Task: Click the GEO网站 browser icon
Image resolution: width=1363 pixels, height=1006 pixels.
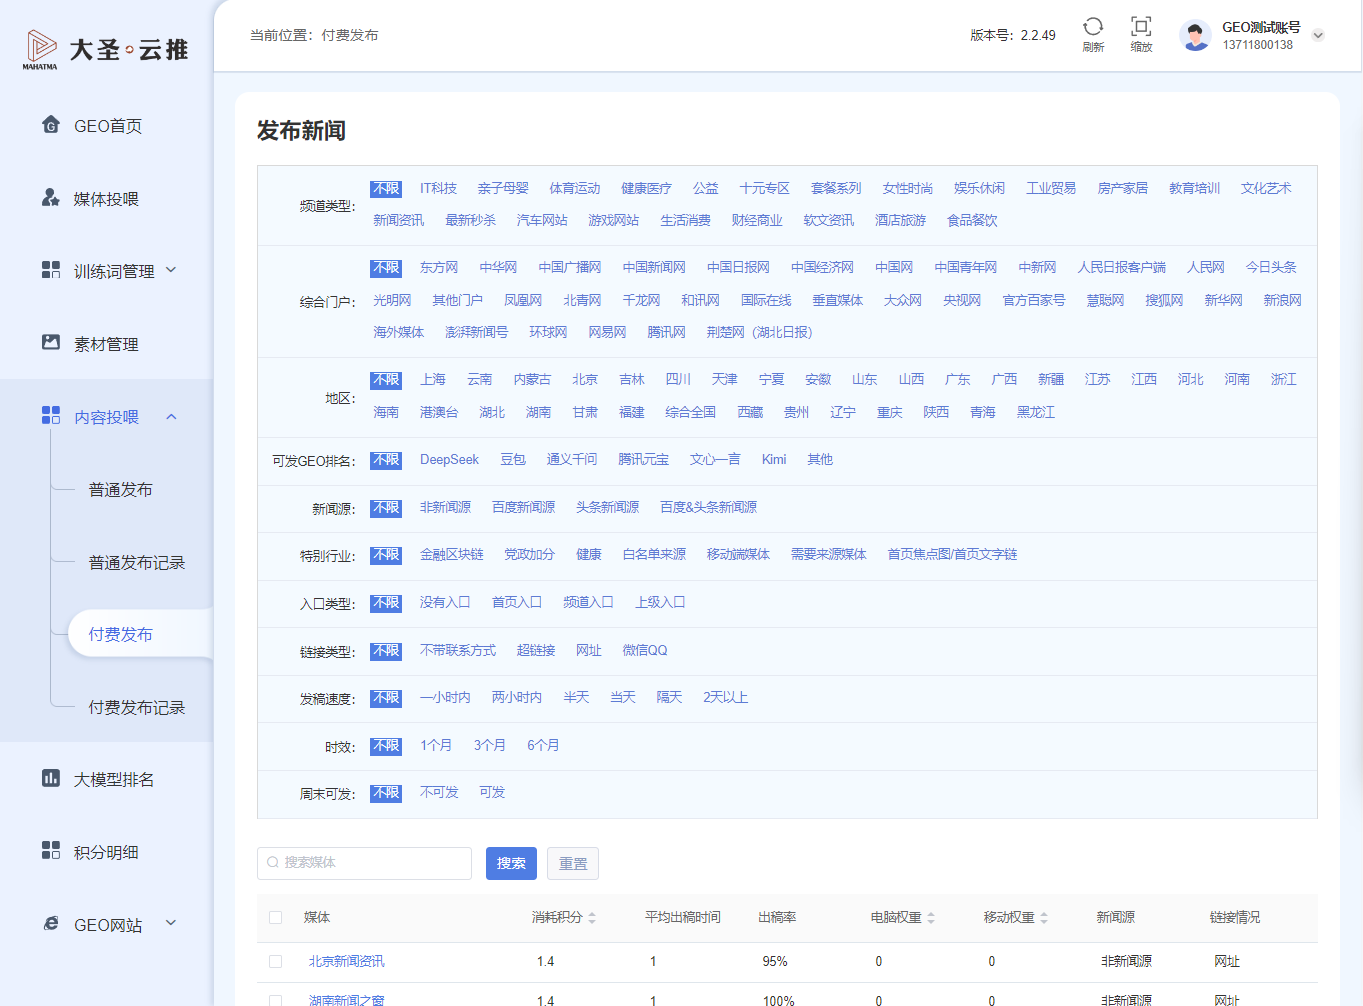Action: (x=51, y=924)
